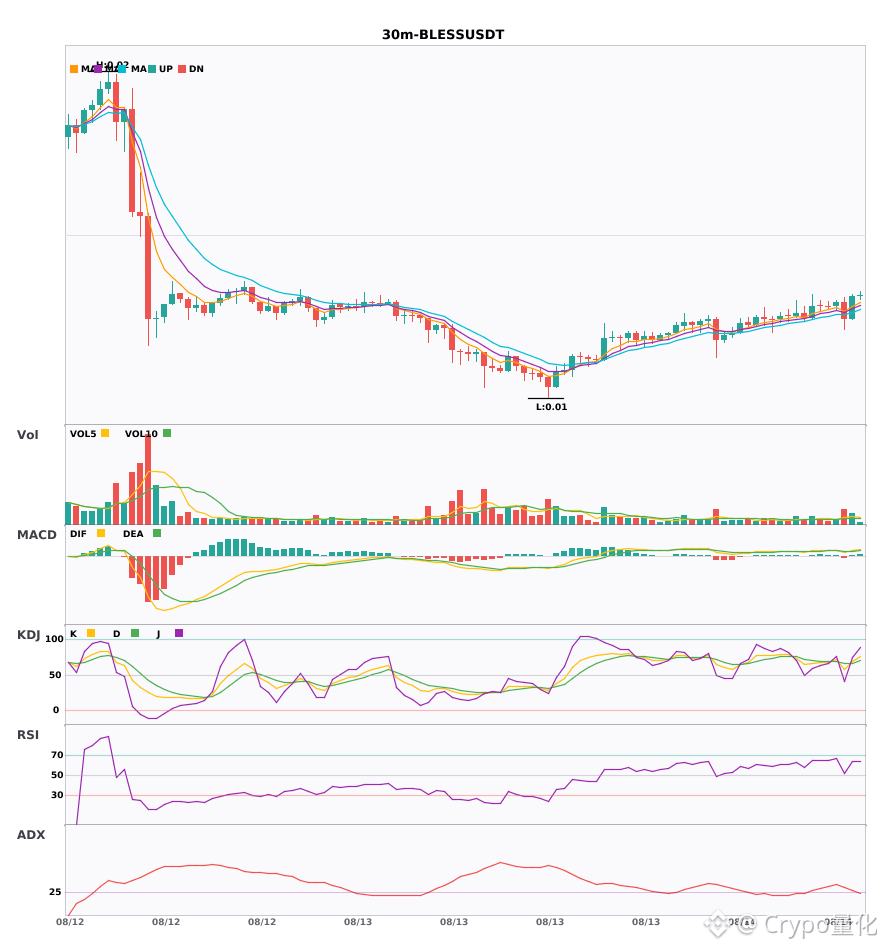The image size is (885, 950).
Task: Click the green DEA legend swatch
Action: tap(157, 533)
